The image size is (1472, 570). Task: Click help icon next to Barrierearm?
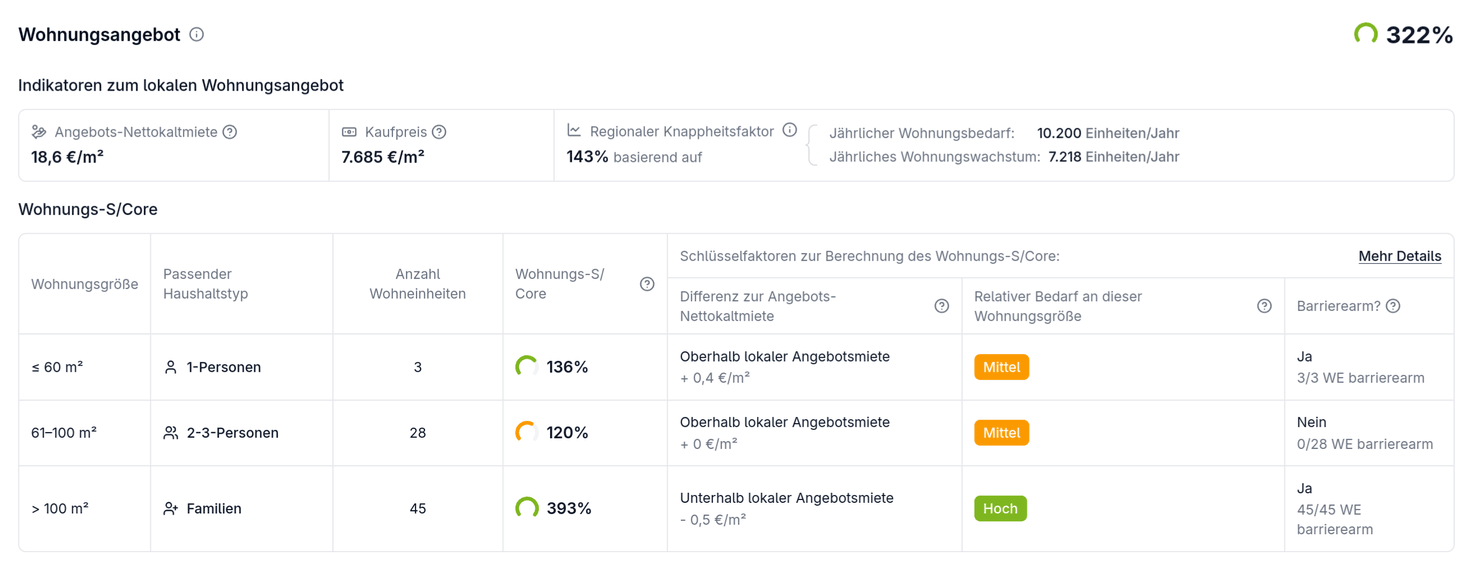pyautogui.click(x=1393, y=306)
